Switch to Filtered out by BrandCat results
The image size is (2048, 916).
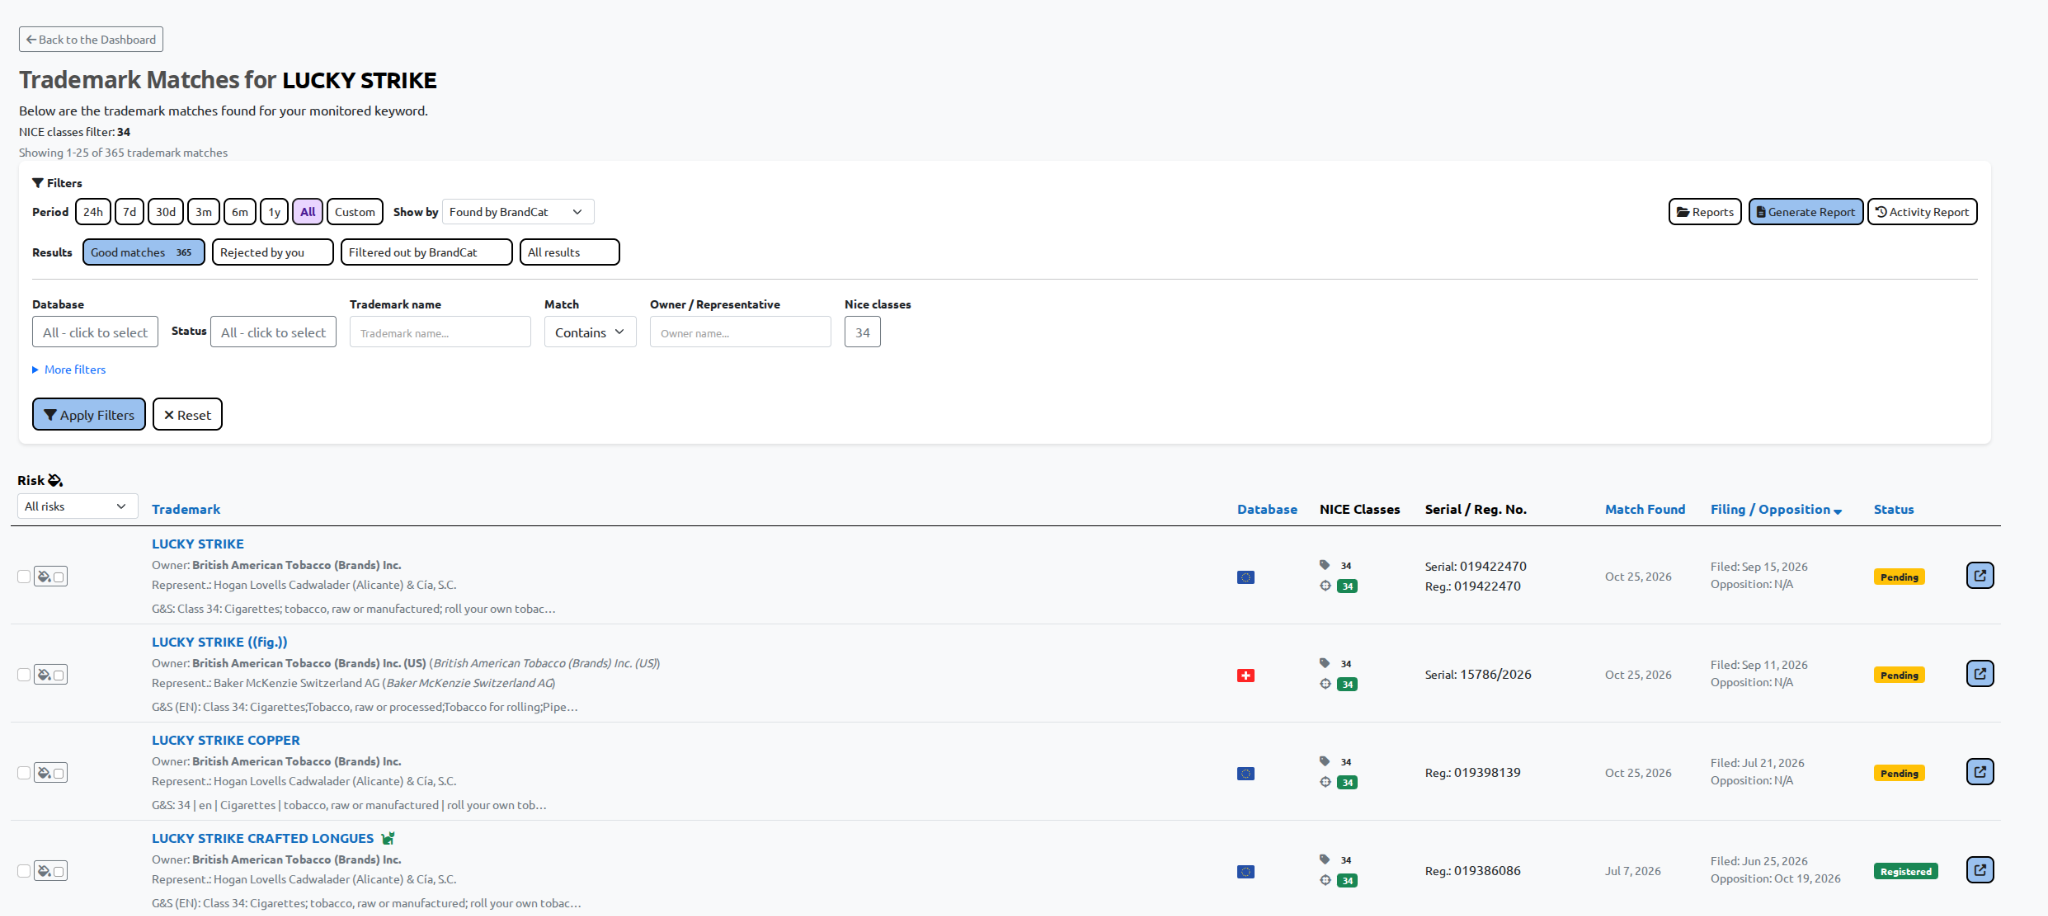(426, 252)
